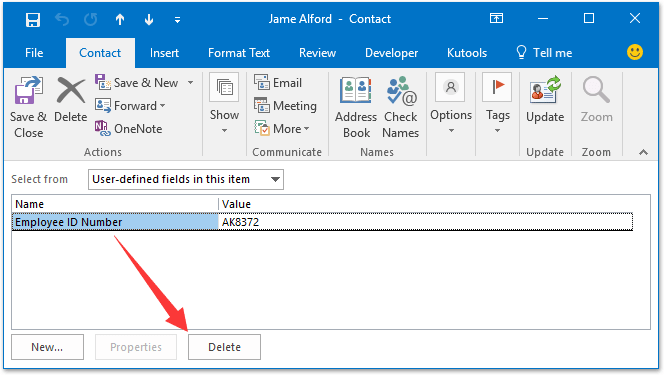
Task: Expand Save & New dropdown arrow
Action: [x=190, y=83]
